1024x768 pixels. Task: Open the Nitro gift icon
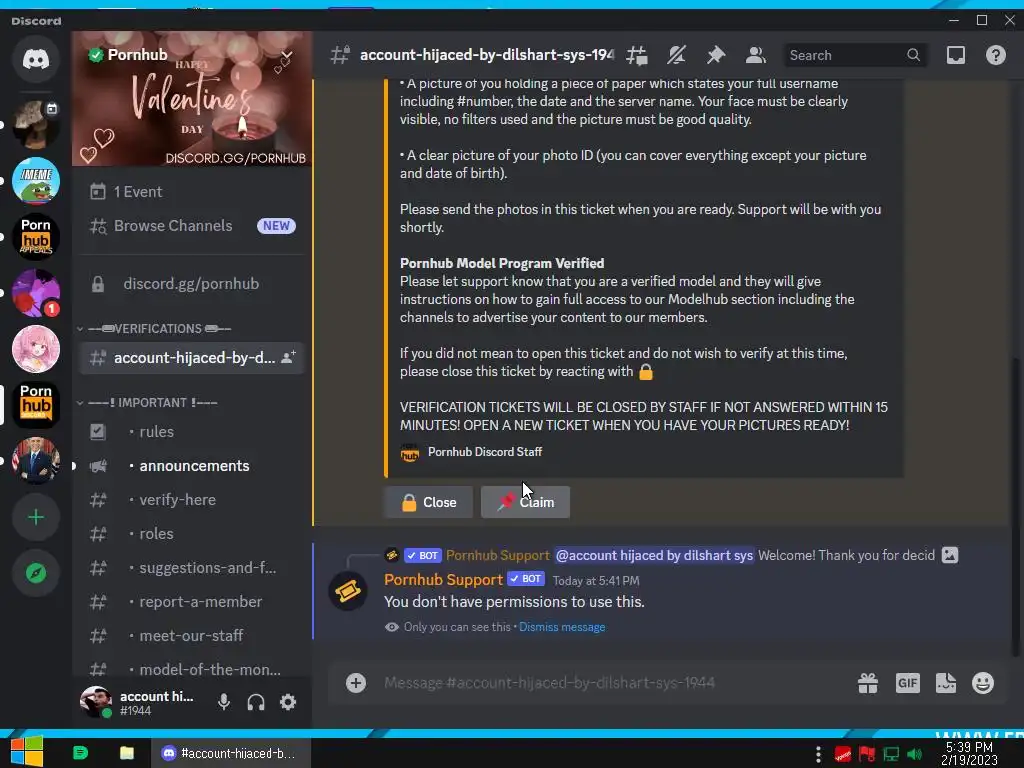[x=868, y=683]
